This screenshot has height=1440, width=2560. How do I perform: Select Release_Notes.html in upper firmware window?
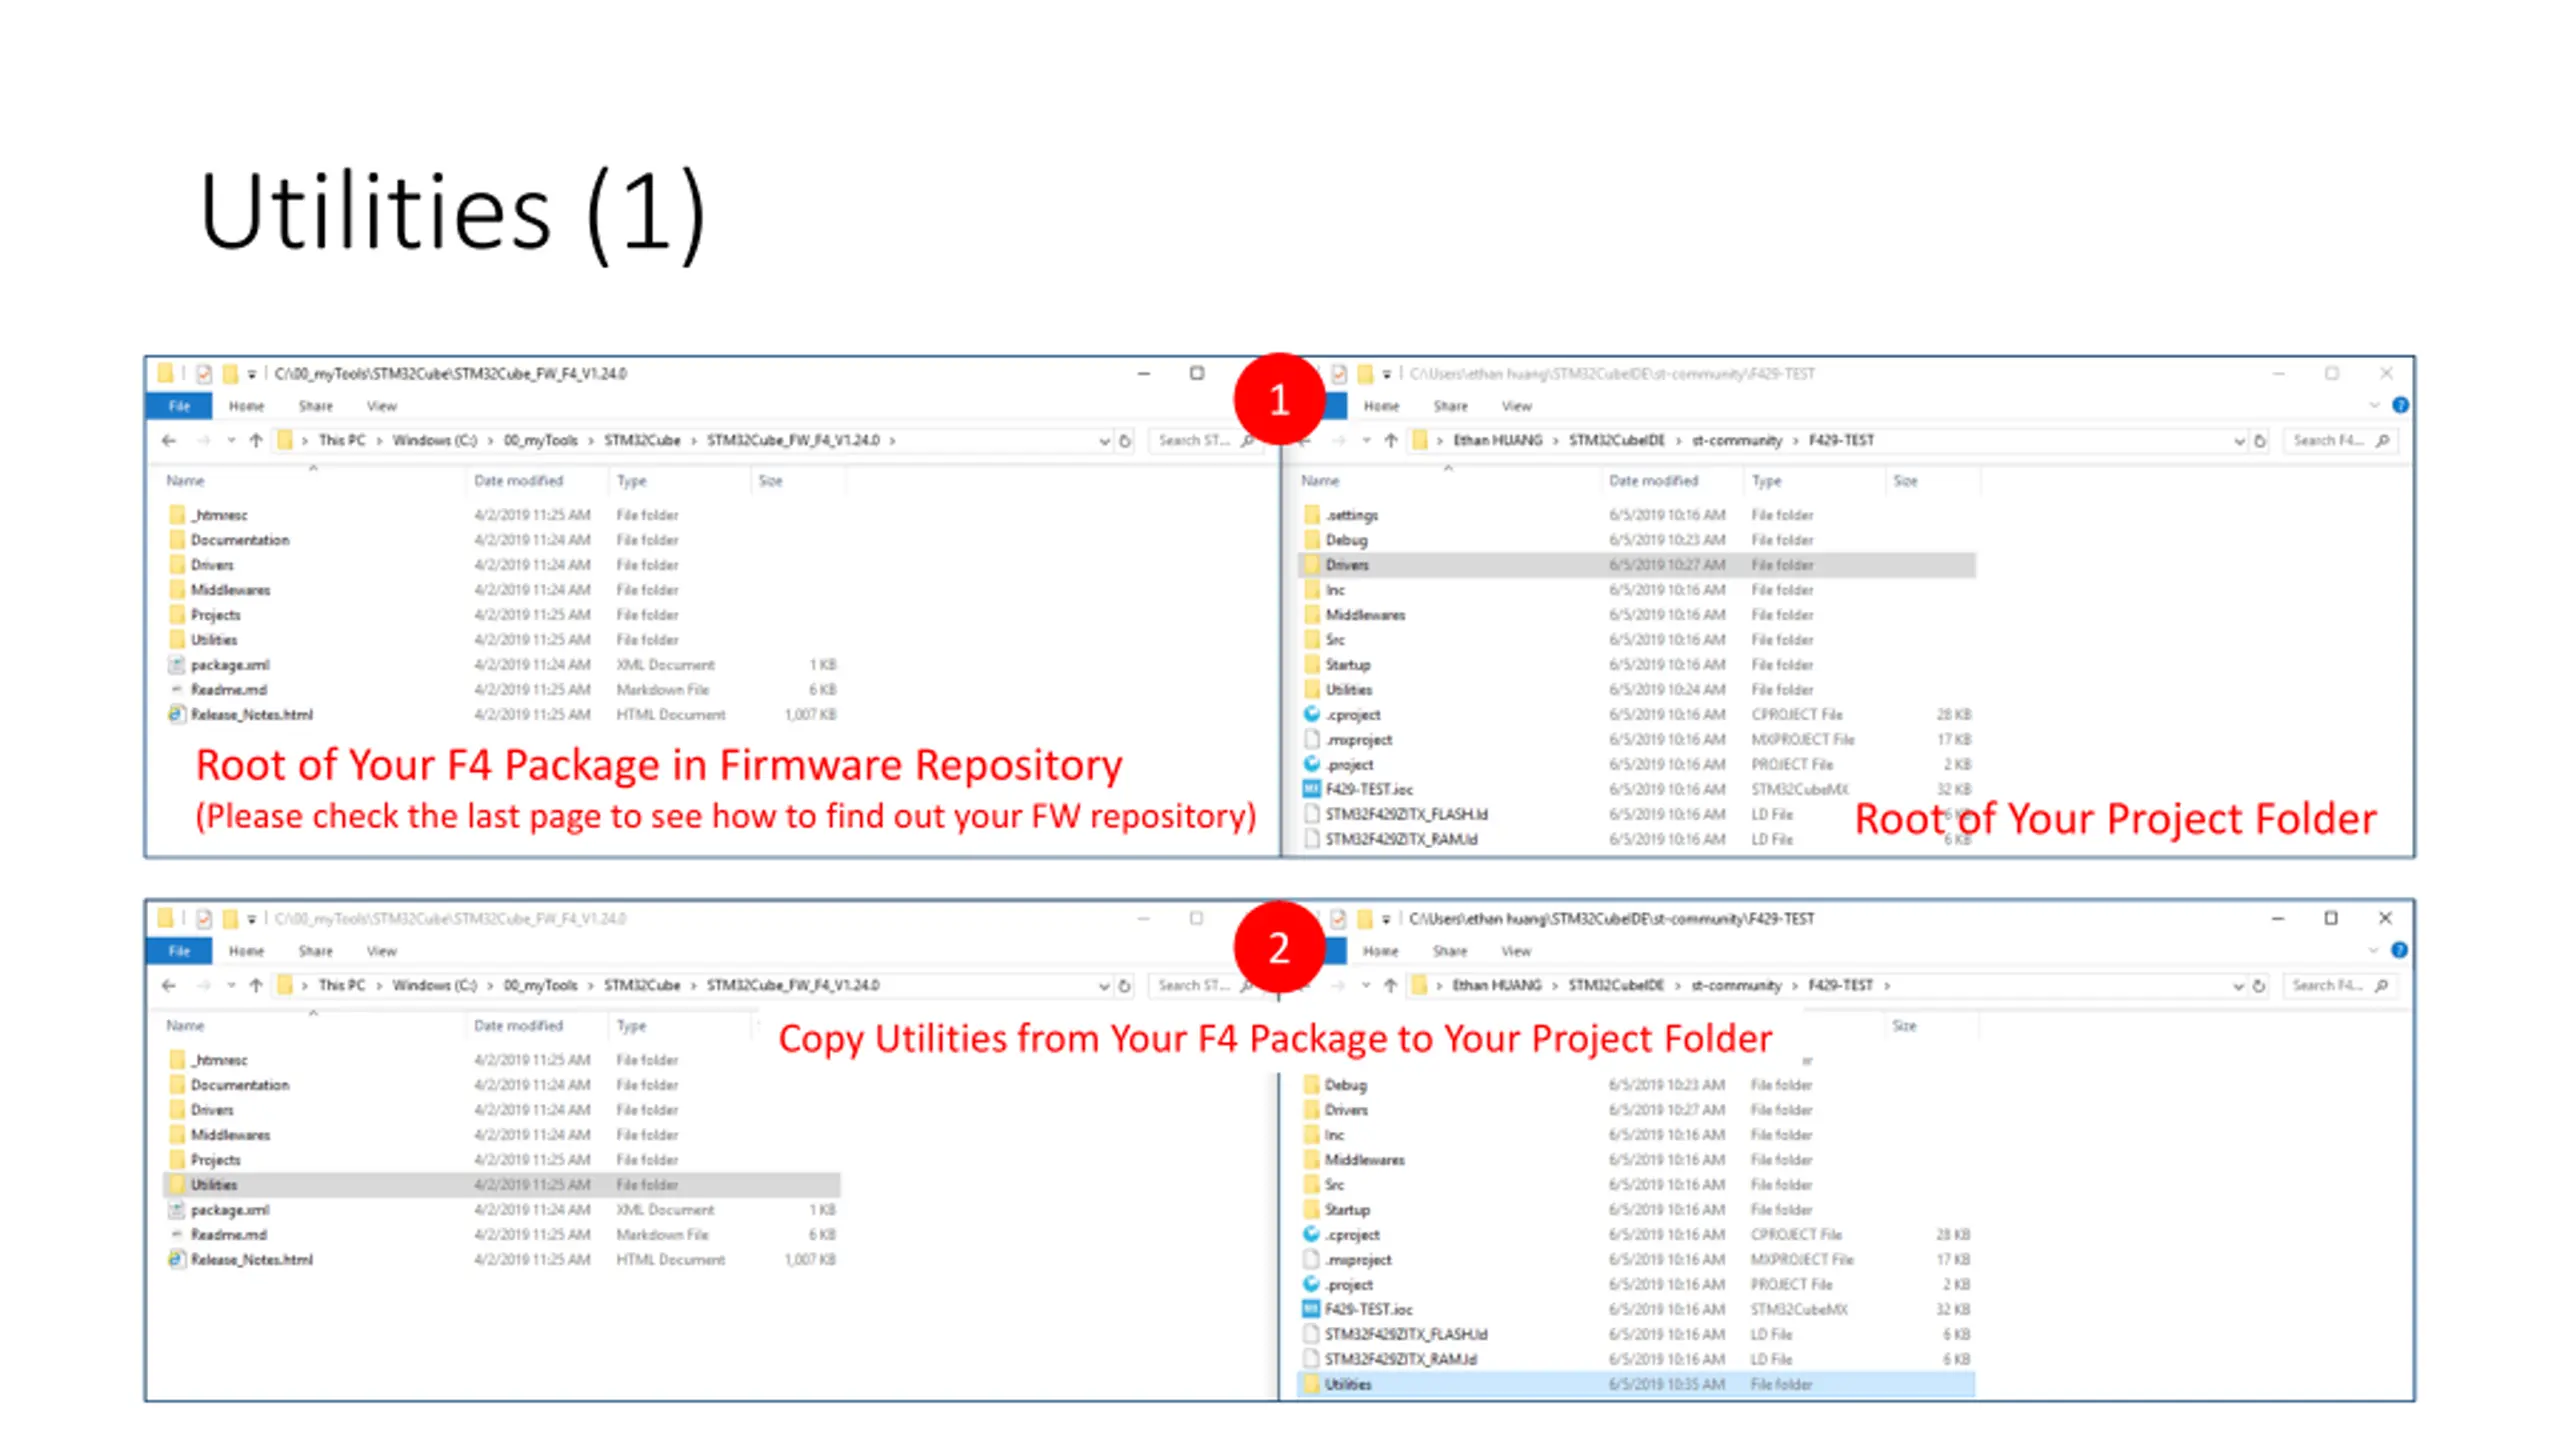251,715
